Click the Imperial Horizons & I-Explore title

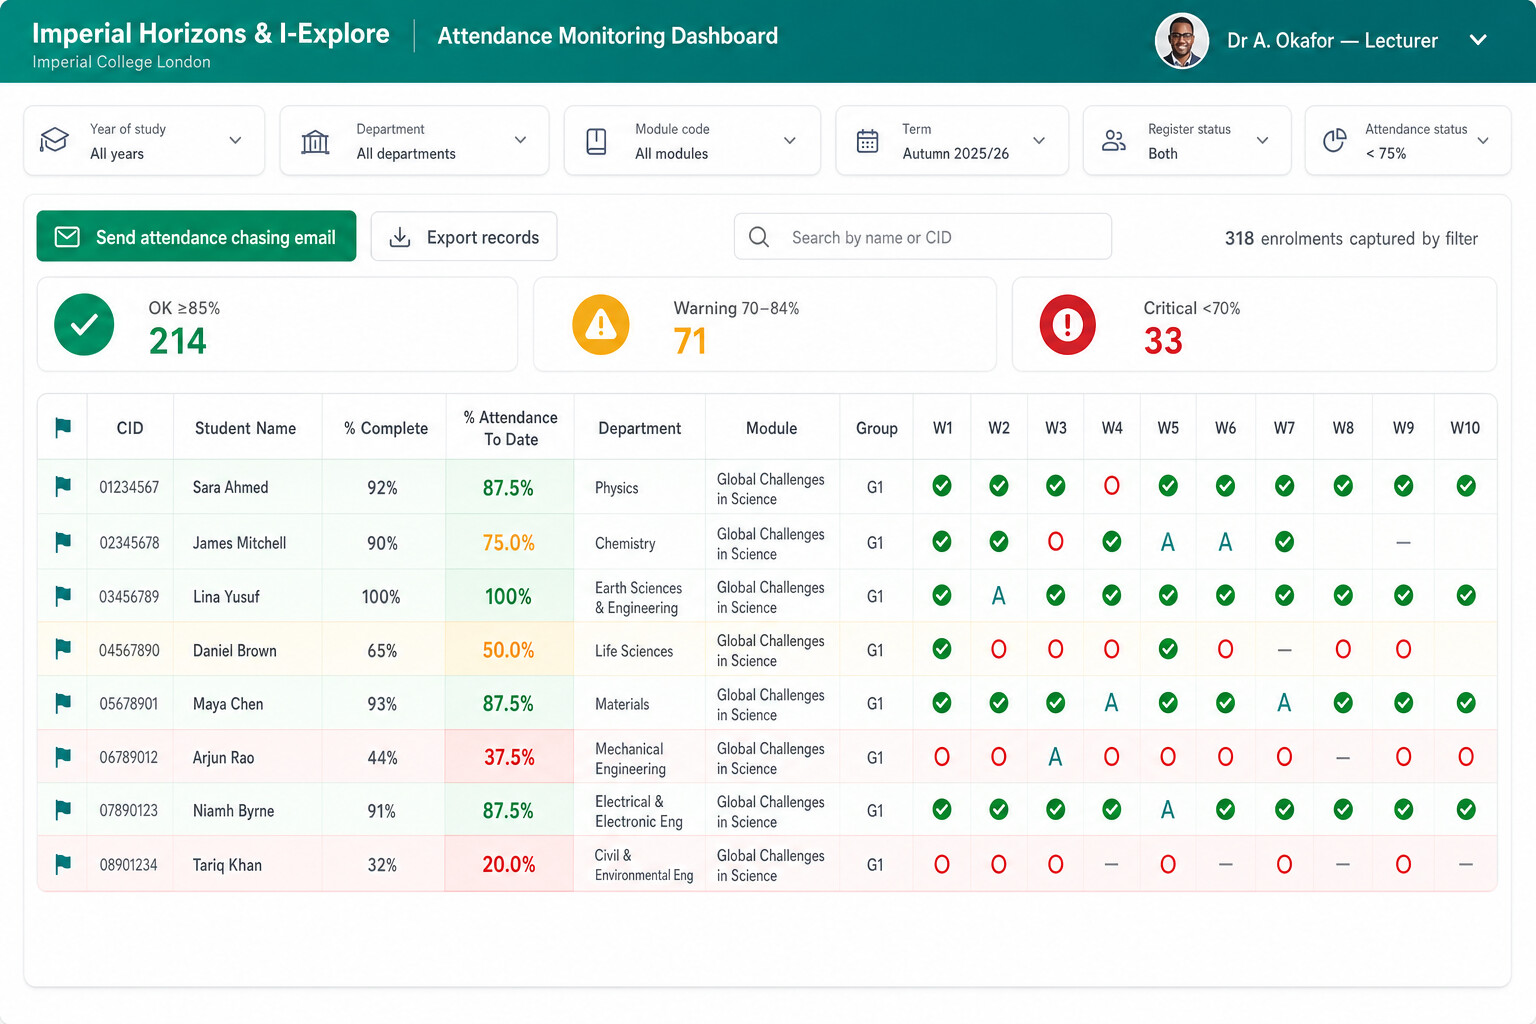[211, 33]
